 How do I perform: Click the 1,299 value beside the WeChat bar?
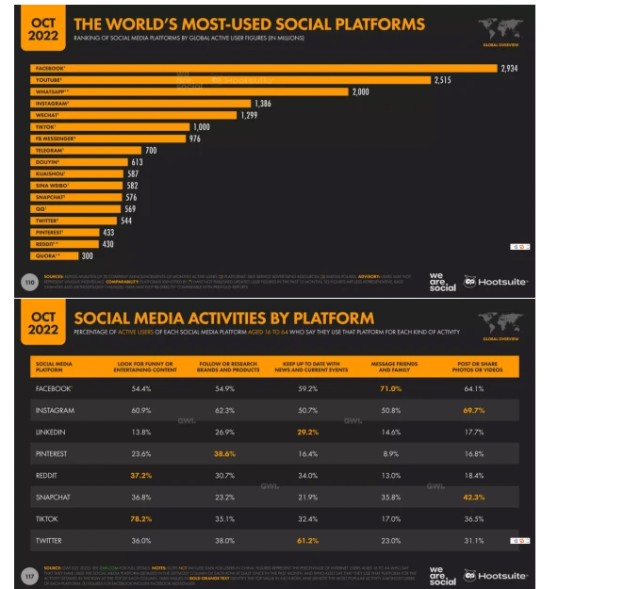click(249, 116)
